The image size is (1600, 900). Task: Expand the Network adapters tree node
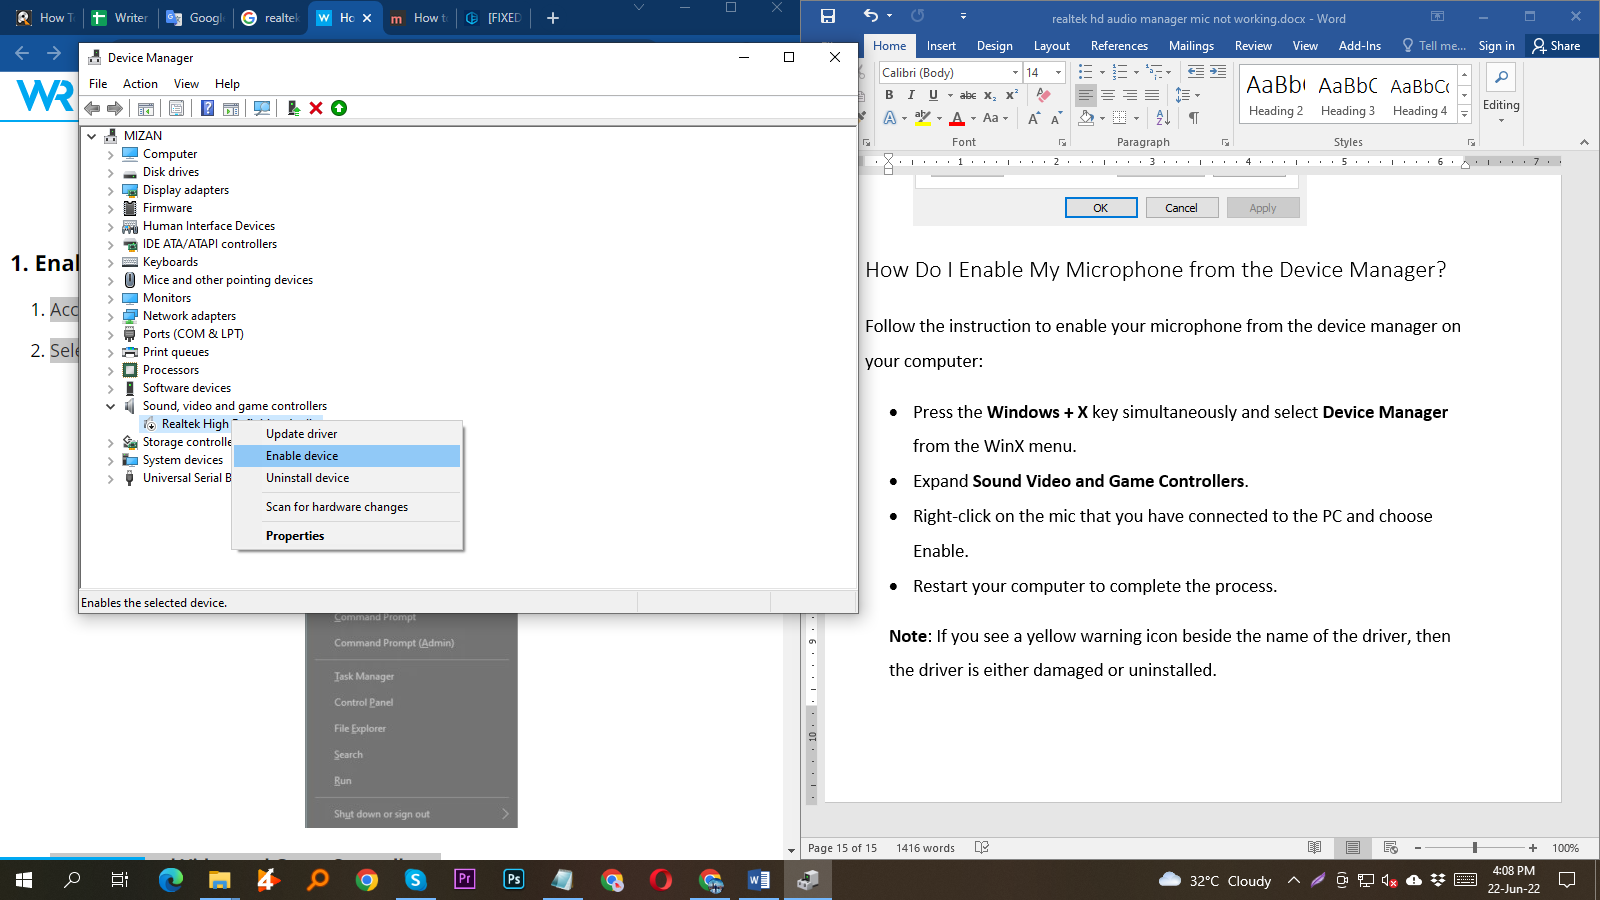(111, 315)
